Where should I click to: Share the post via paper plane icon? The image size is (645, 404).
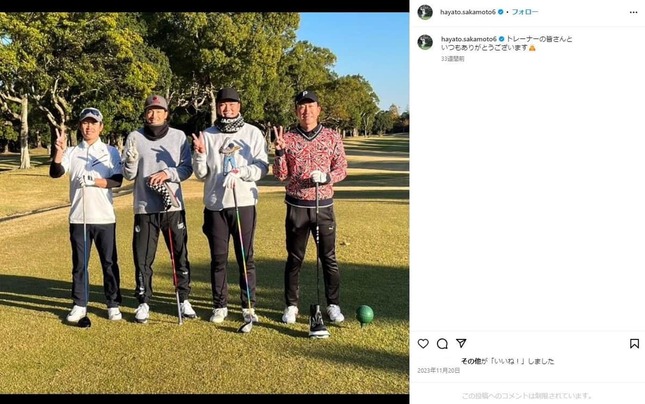461,343
